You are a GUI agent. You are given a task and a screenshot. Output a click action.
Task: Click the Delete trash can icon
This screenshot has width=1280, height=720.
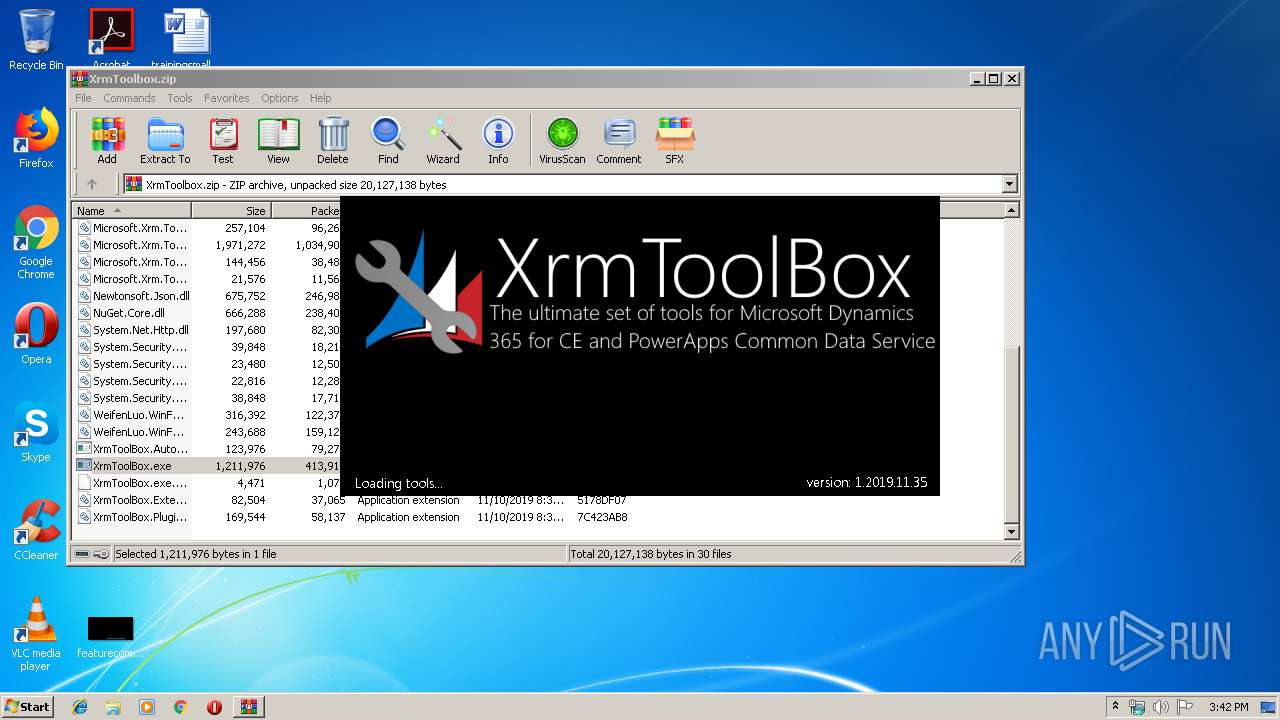coord(333,140)
